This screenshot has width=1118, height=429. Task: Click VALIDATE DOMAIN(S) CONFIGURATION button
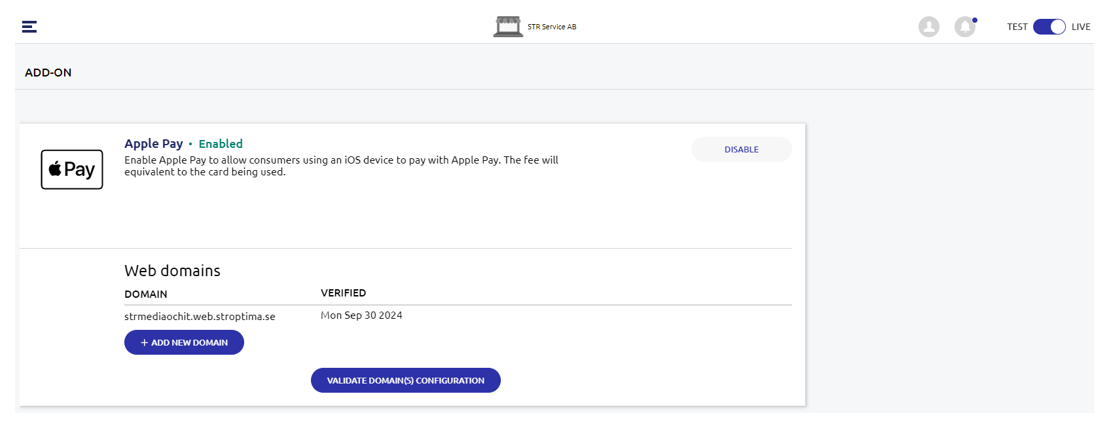(406, 381)
